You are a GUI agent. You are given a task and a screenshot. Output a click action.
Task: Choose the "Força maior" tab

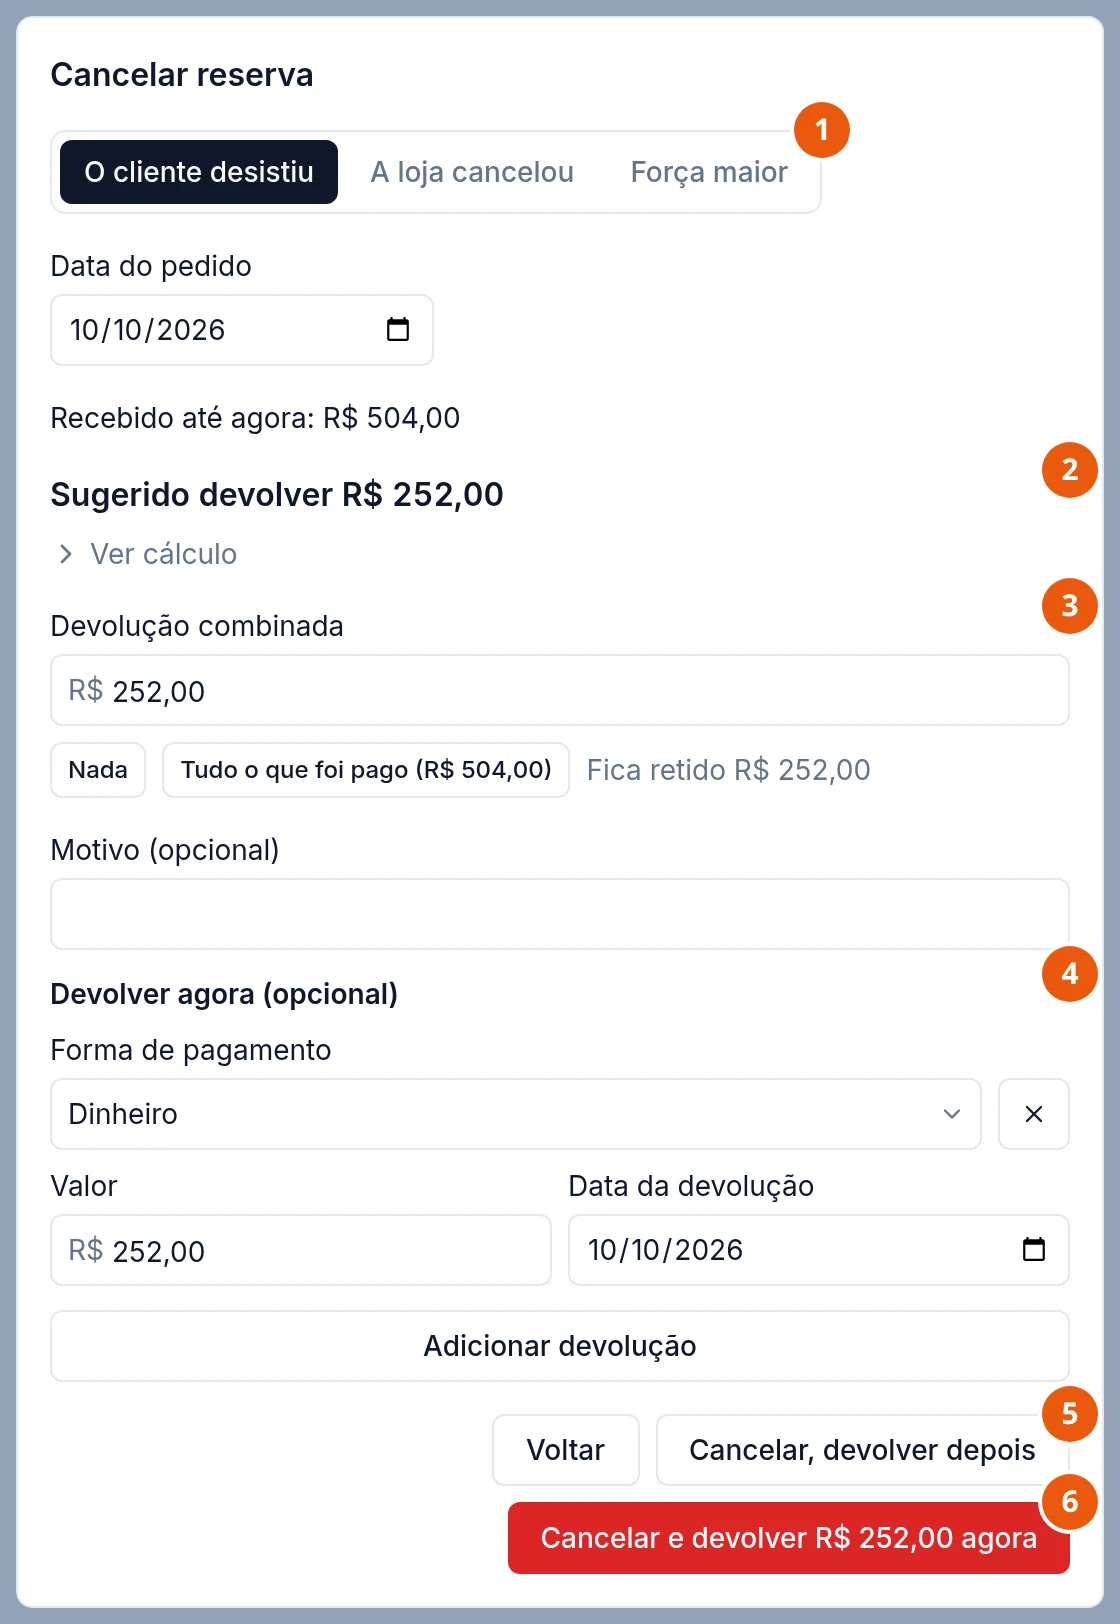[x=709, y=172]
